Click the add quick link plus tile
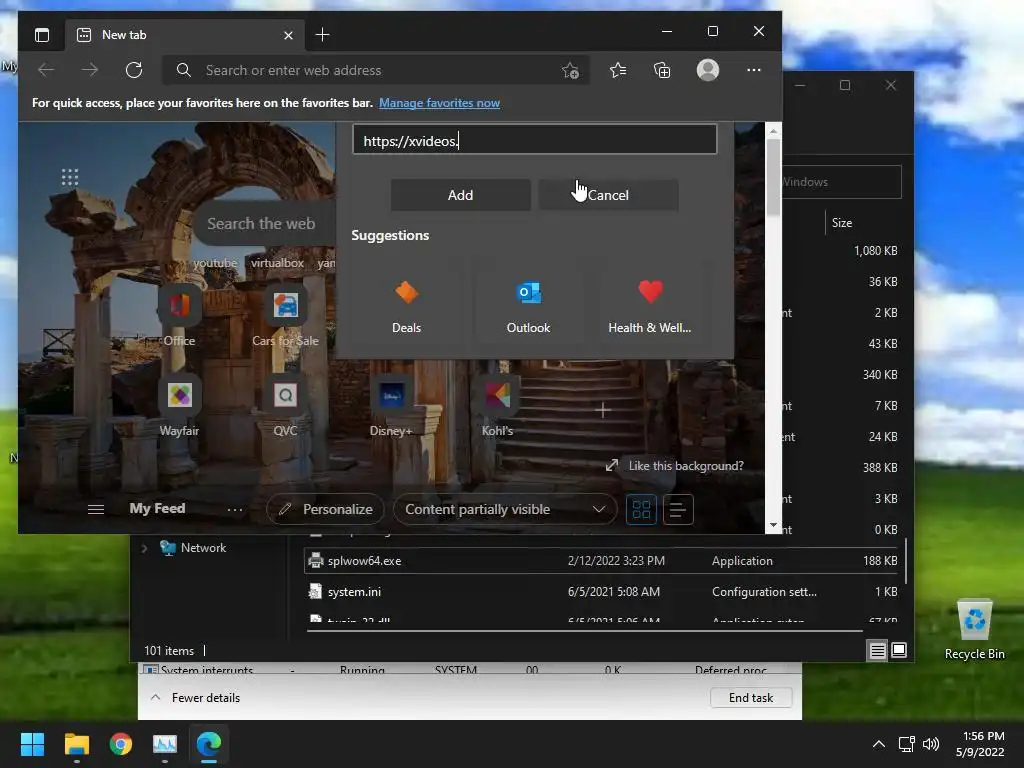This screenshot has height=768, width=1024. pyautogui.click(x=603, y=410)
